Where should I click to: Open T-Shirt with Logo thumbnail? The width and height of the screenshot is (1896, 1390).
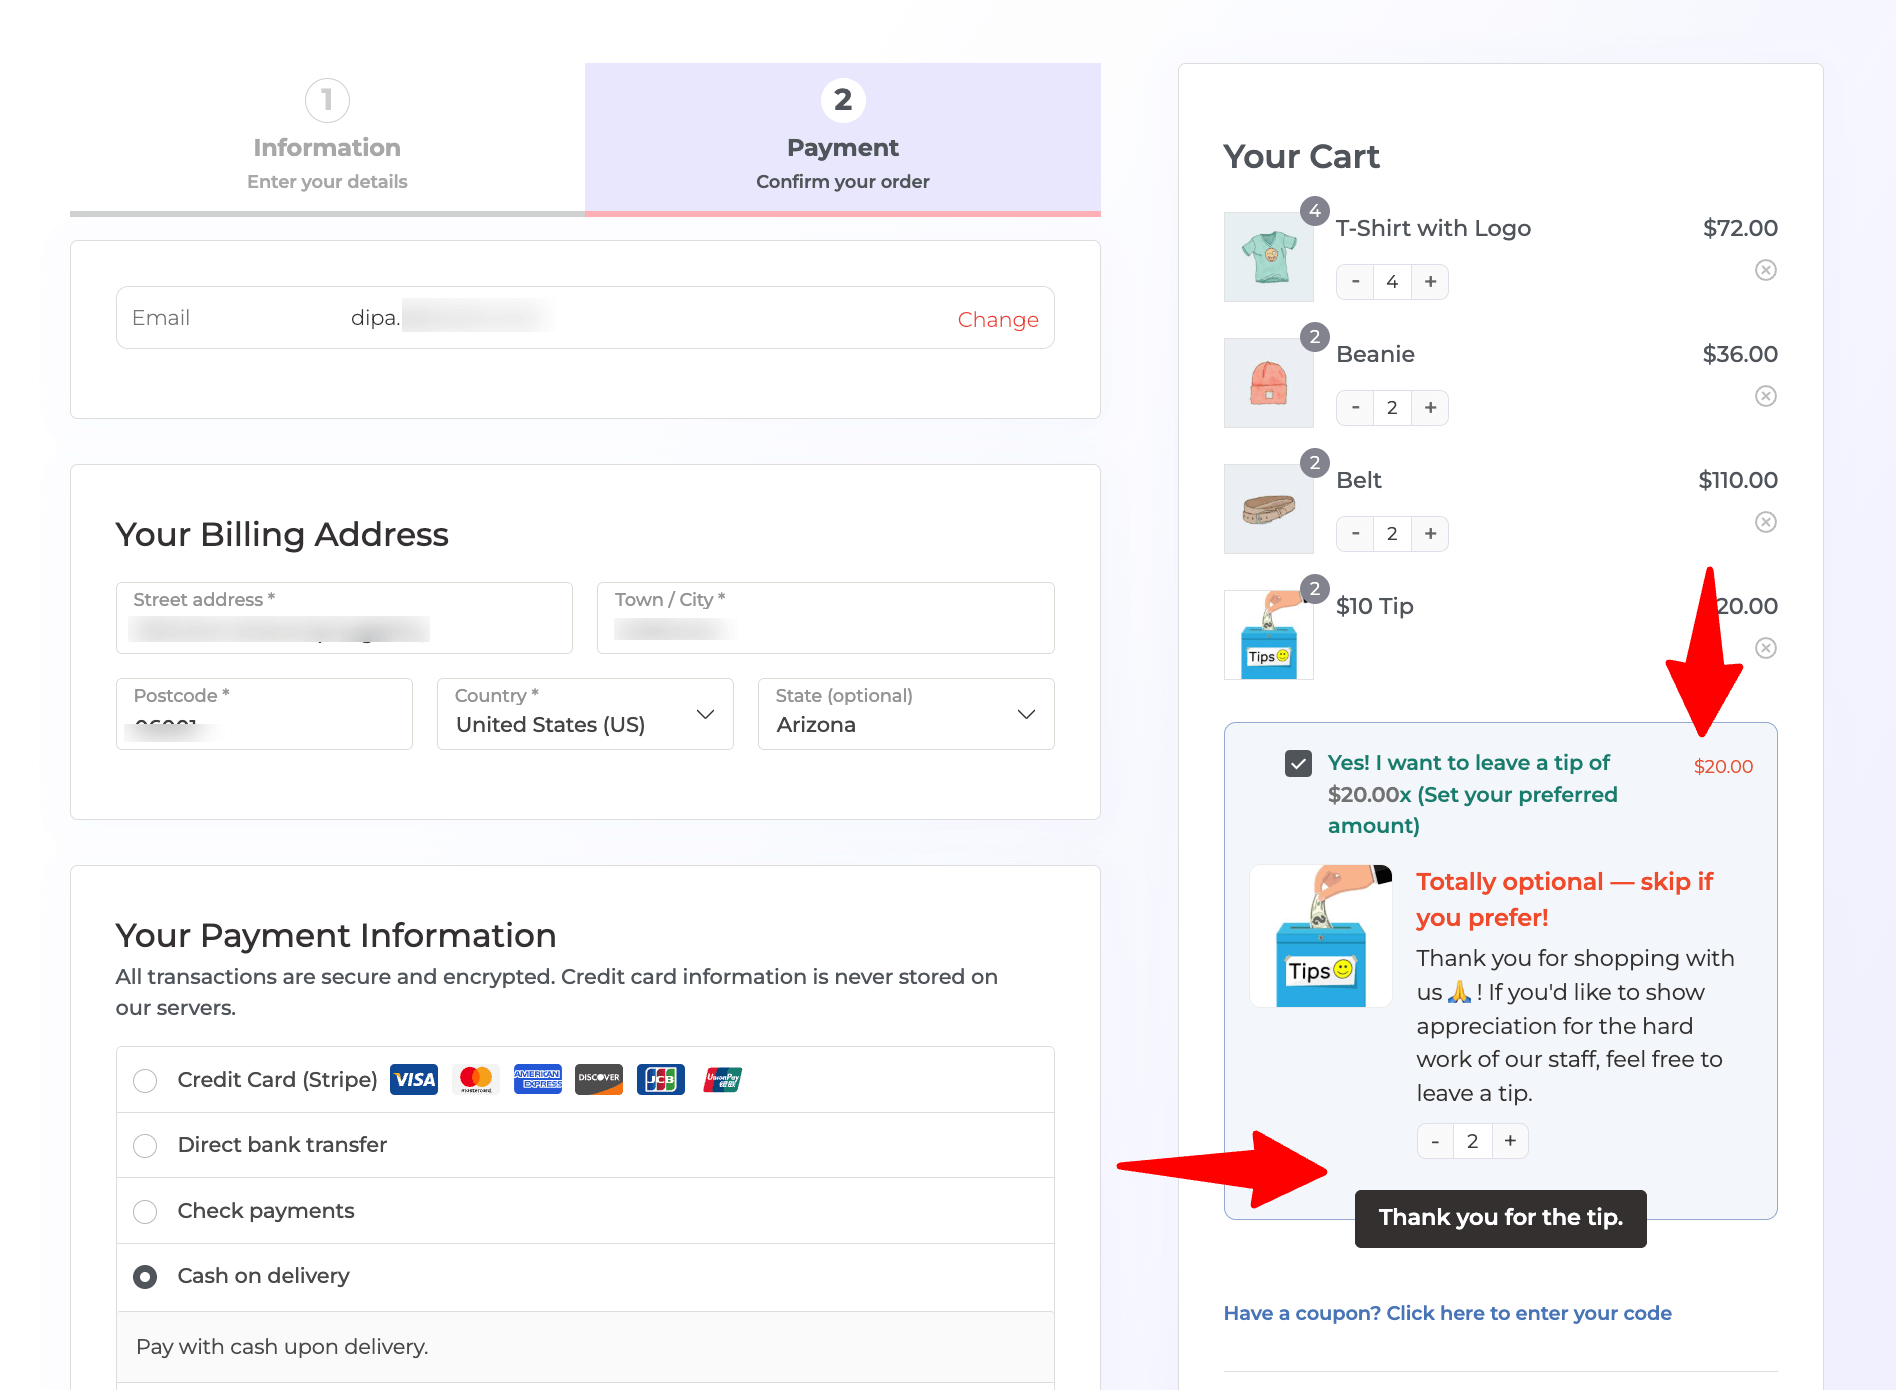pyautogui.click(x=1269, y=257)
